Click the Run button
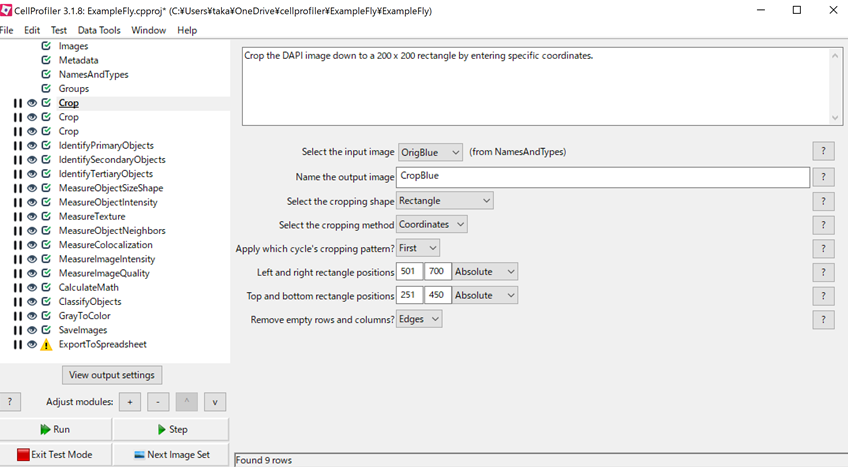 (55, 430)
